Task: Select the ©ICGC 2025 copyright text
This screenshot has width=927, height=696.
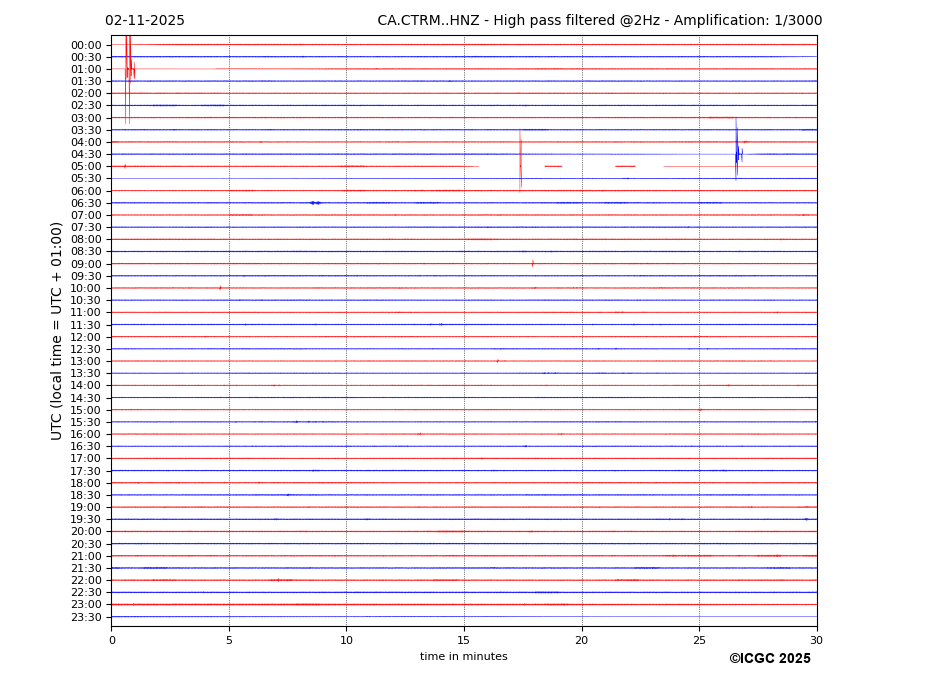Action: [x=769, y=659]
